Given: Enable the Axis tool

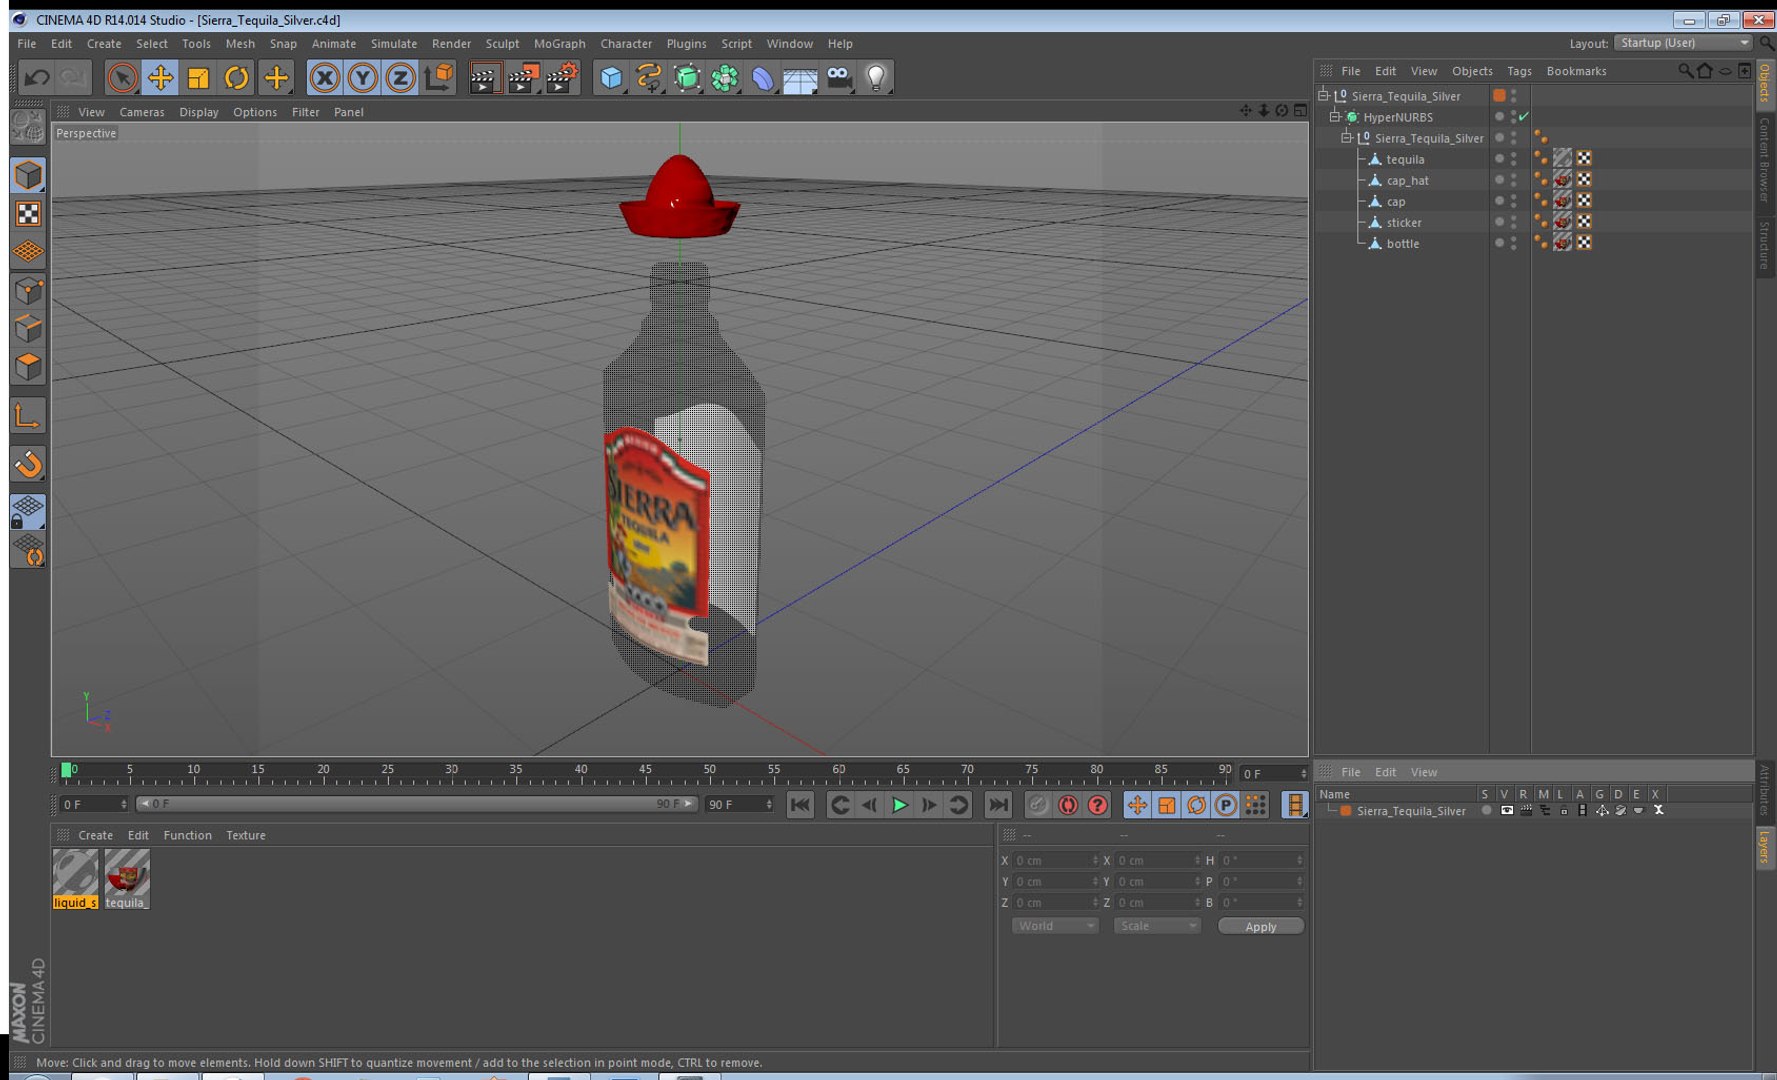Looking at the screenshot, I should coord(28,416).
